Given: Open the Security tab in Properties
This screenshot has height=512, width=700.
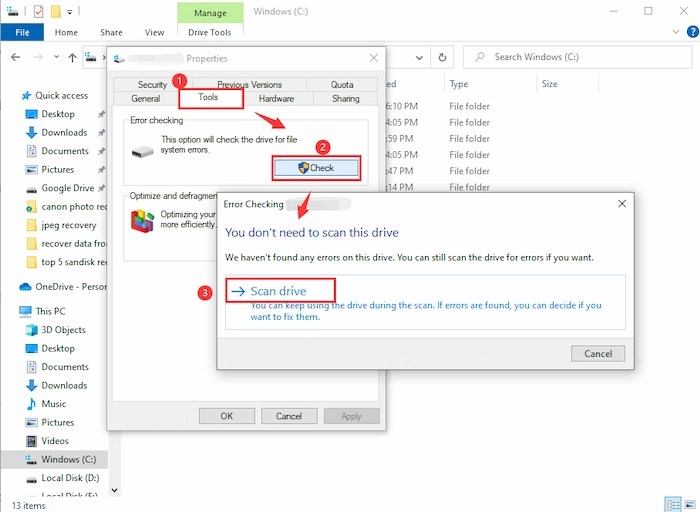Looking at the screenshot, I should pos(152,84).
